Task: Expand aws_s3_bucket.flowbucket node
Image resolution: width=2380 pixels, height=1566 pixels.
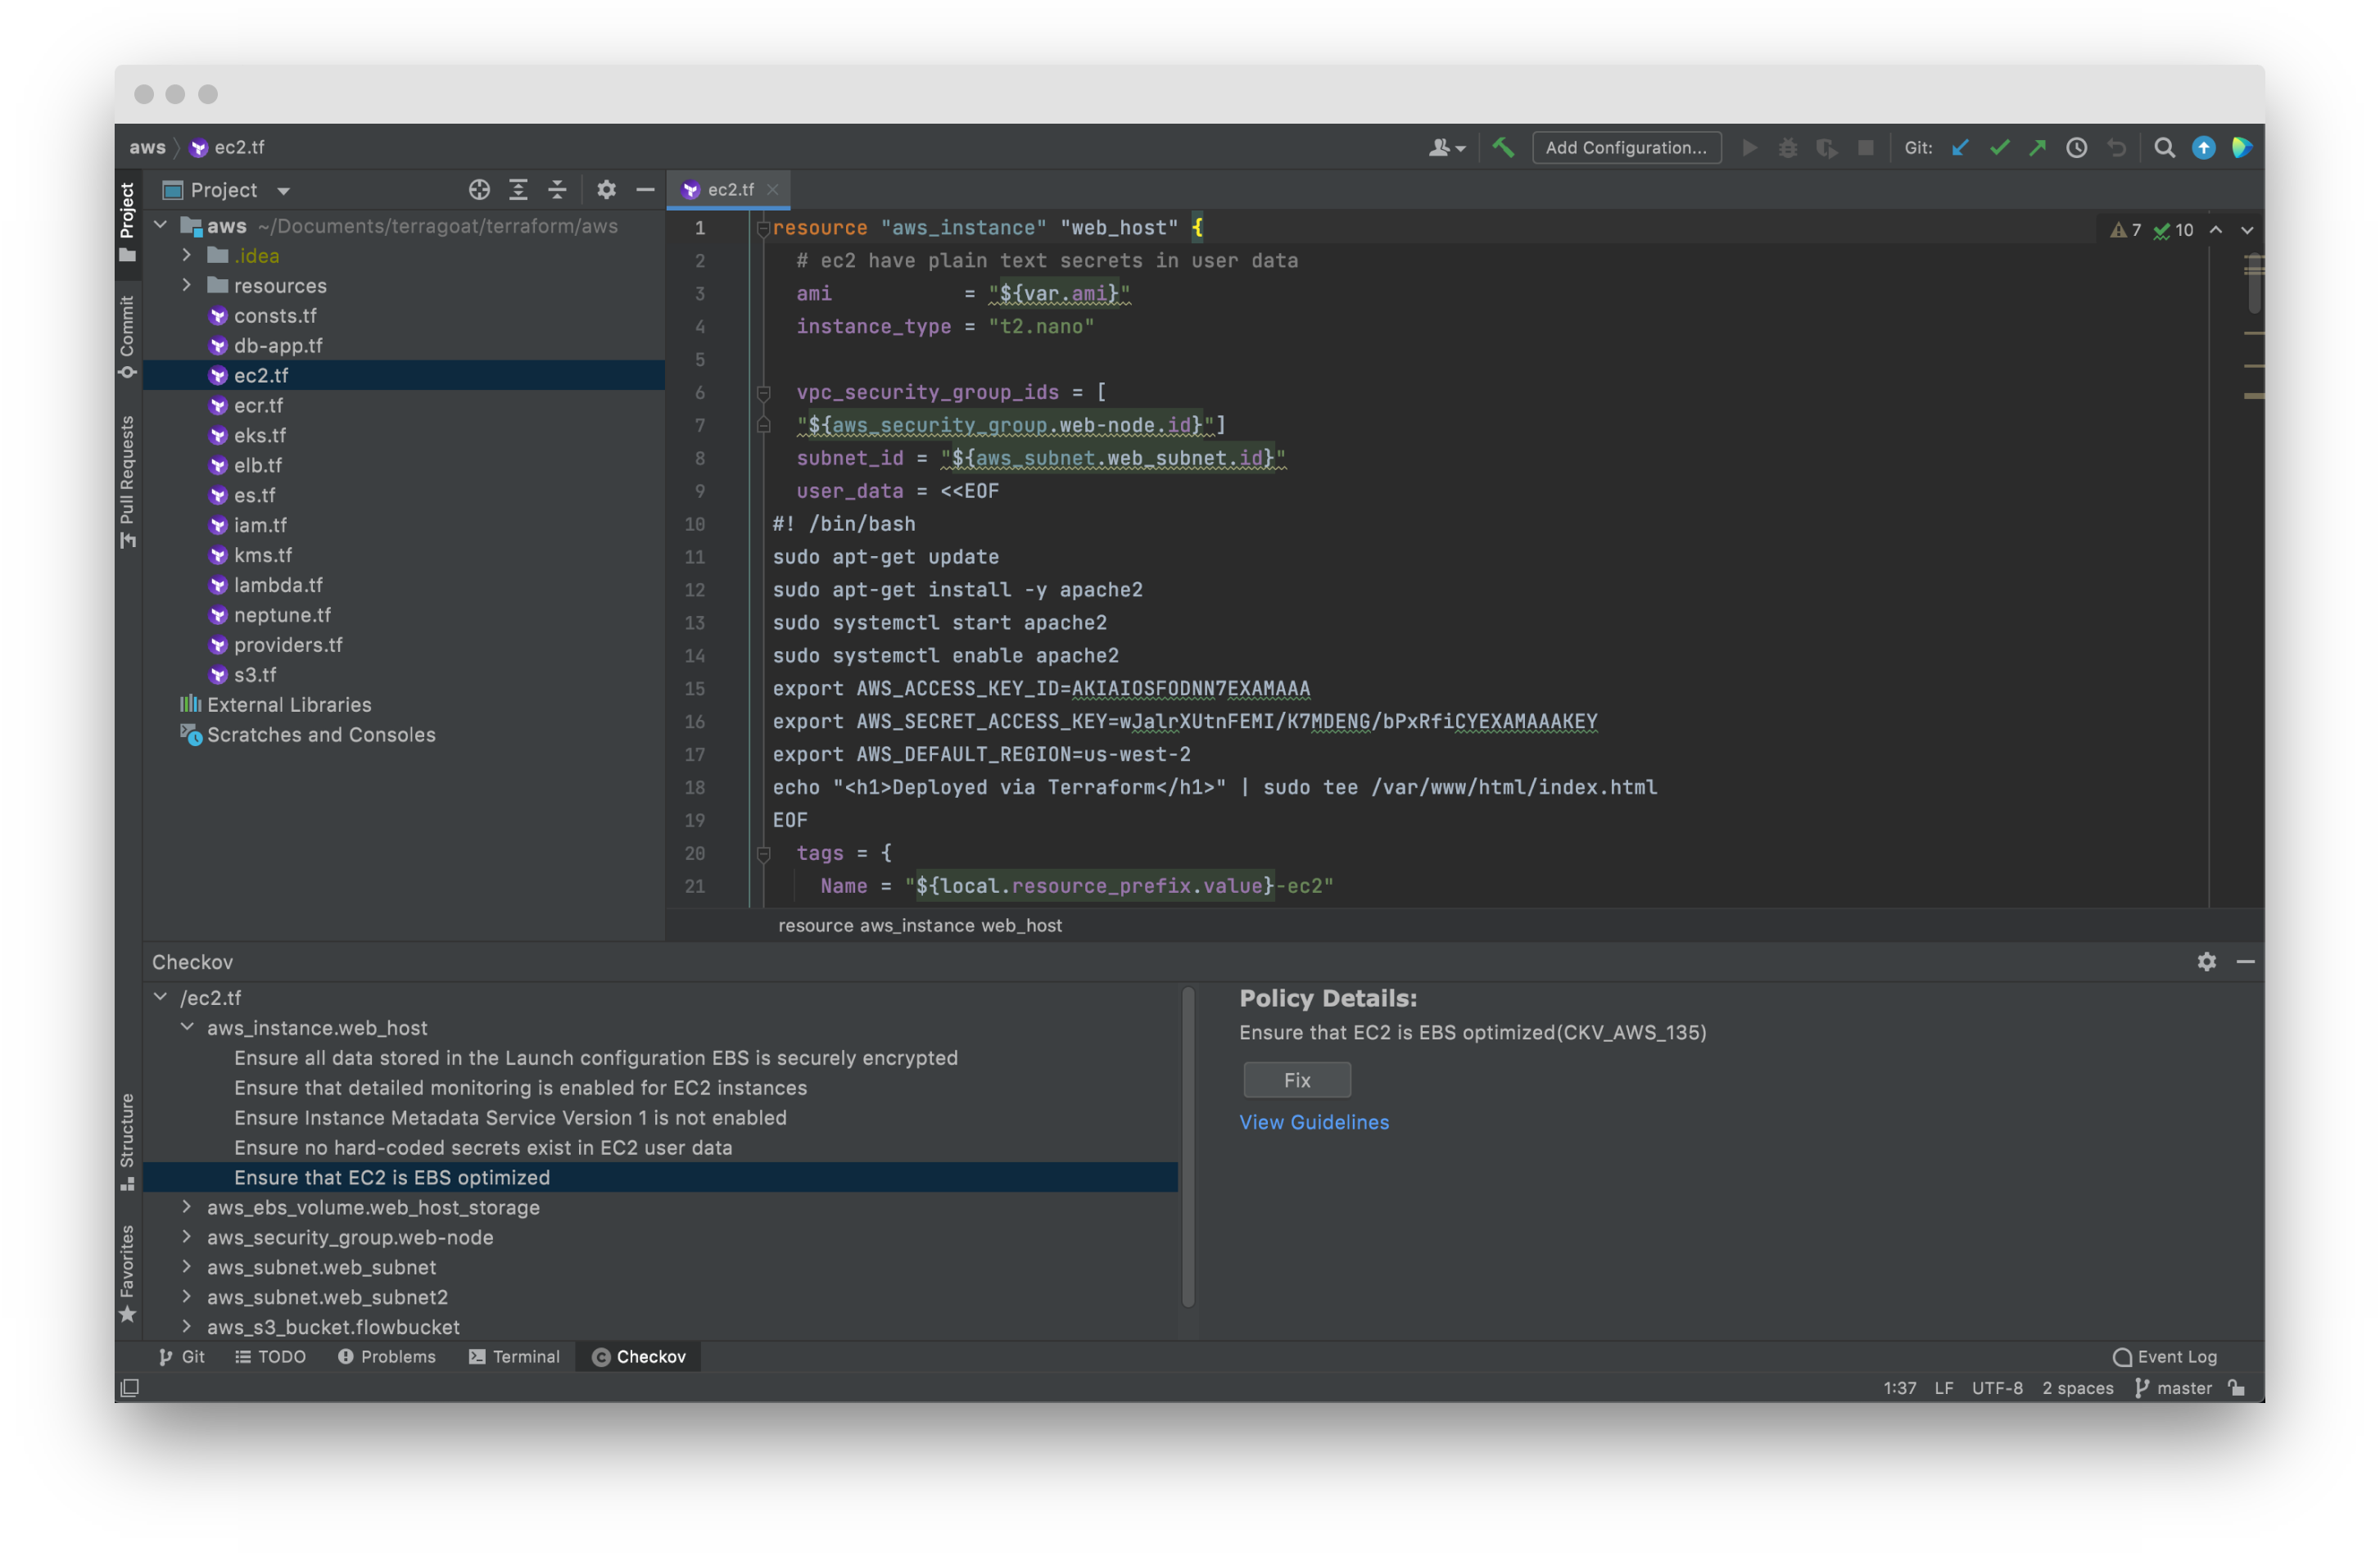Action: [187, 1327]
